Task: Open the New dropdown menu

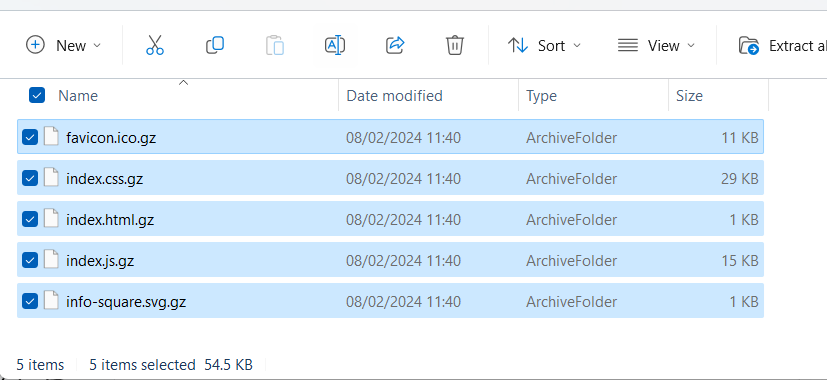Action: click(63, 45)
